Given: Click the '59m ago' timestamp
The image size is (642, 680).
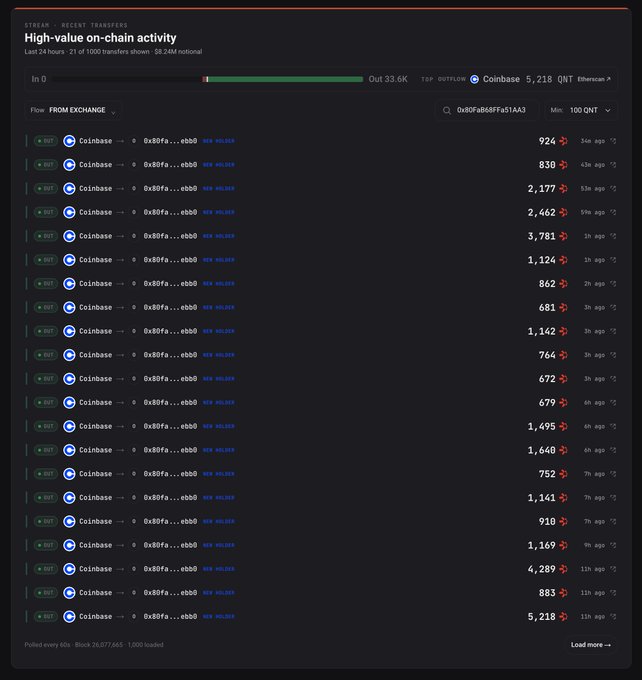Looking at the screenshot, I should [593, 212].
